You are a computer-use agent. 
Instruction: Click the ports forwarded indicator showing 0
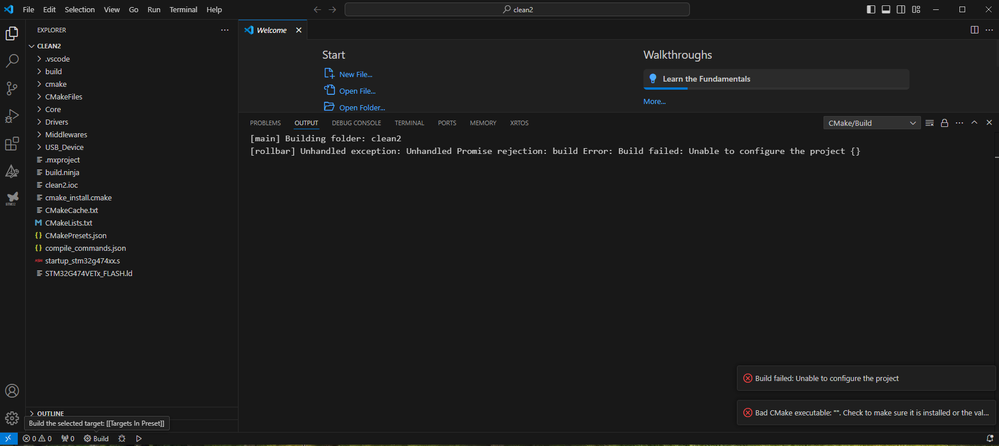[x=68, y=439]
